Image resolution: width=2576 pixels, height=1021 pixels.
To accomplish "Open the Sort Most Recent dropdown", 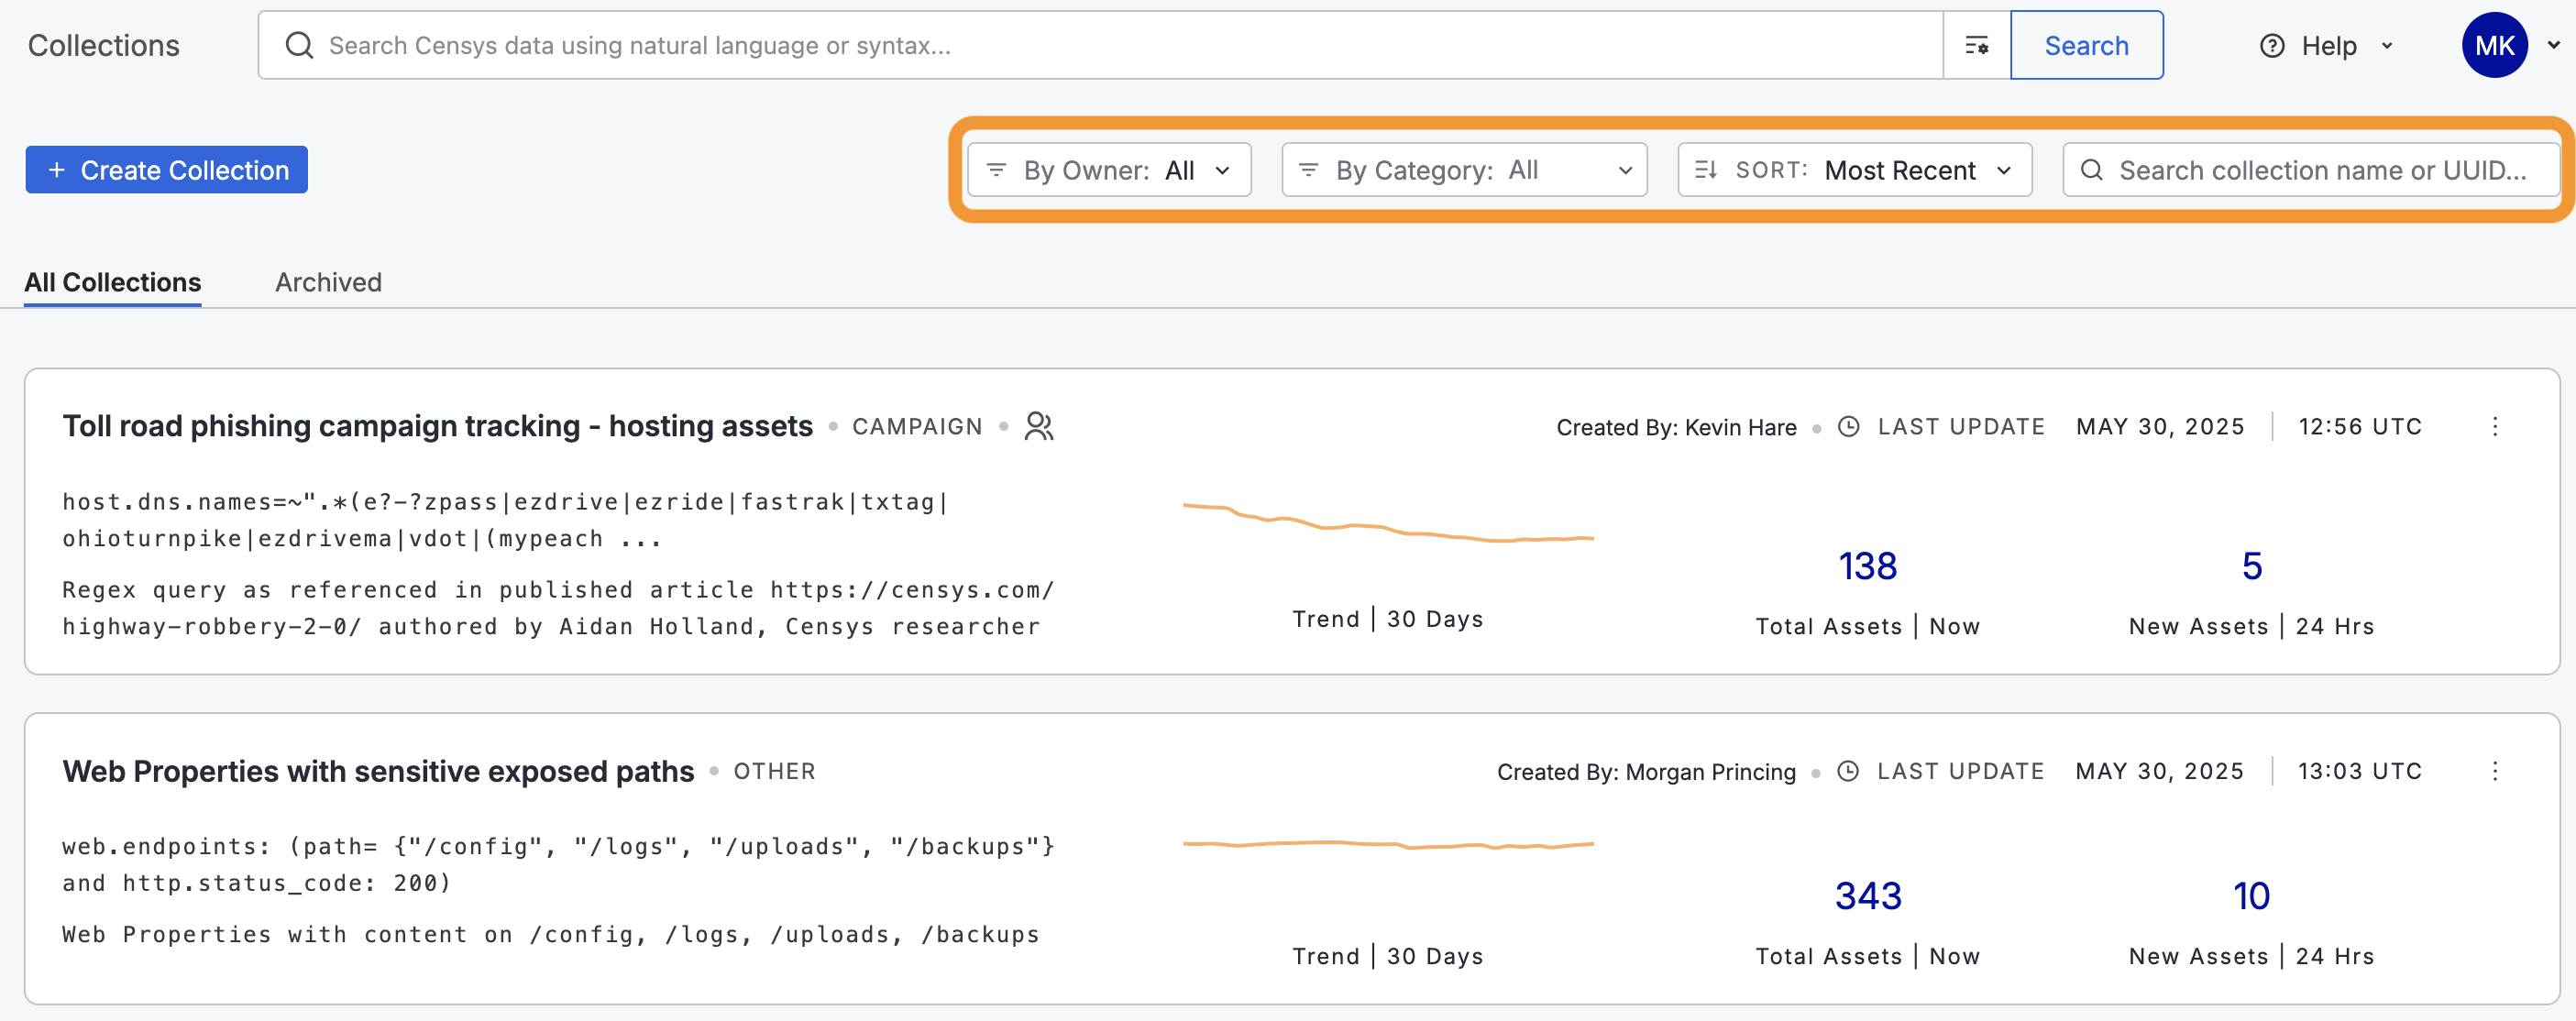I will click(x=1854, y=170).
